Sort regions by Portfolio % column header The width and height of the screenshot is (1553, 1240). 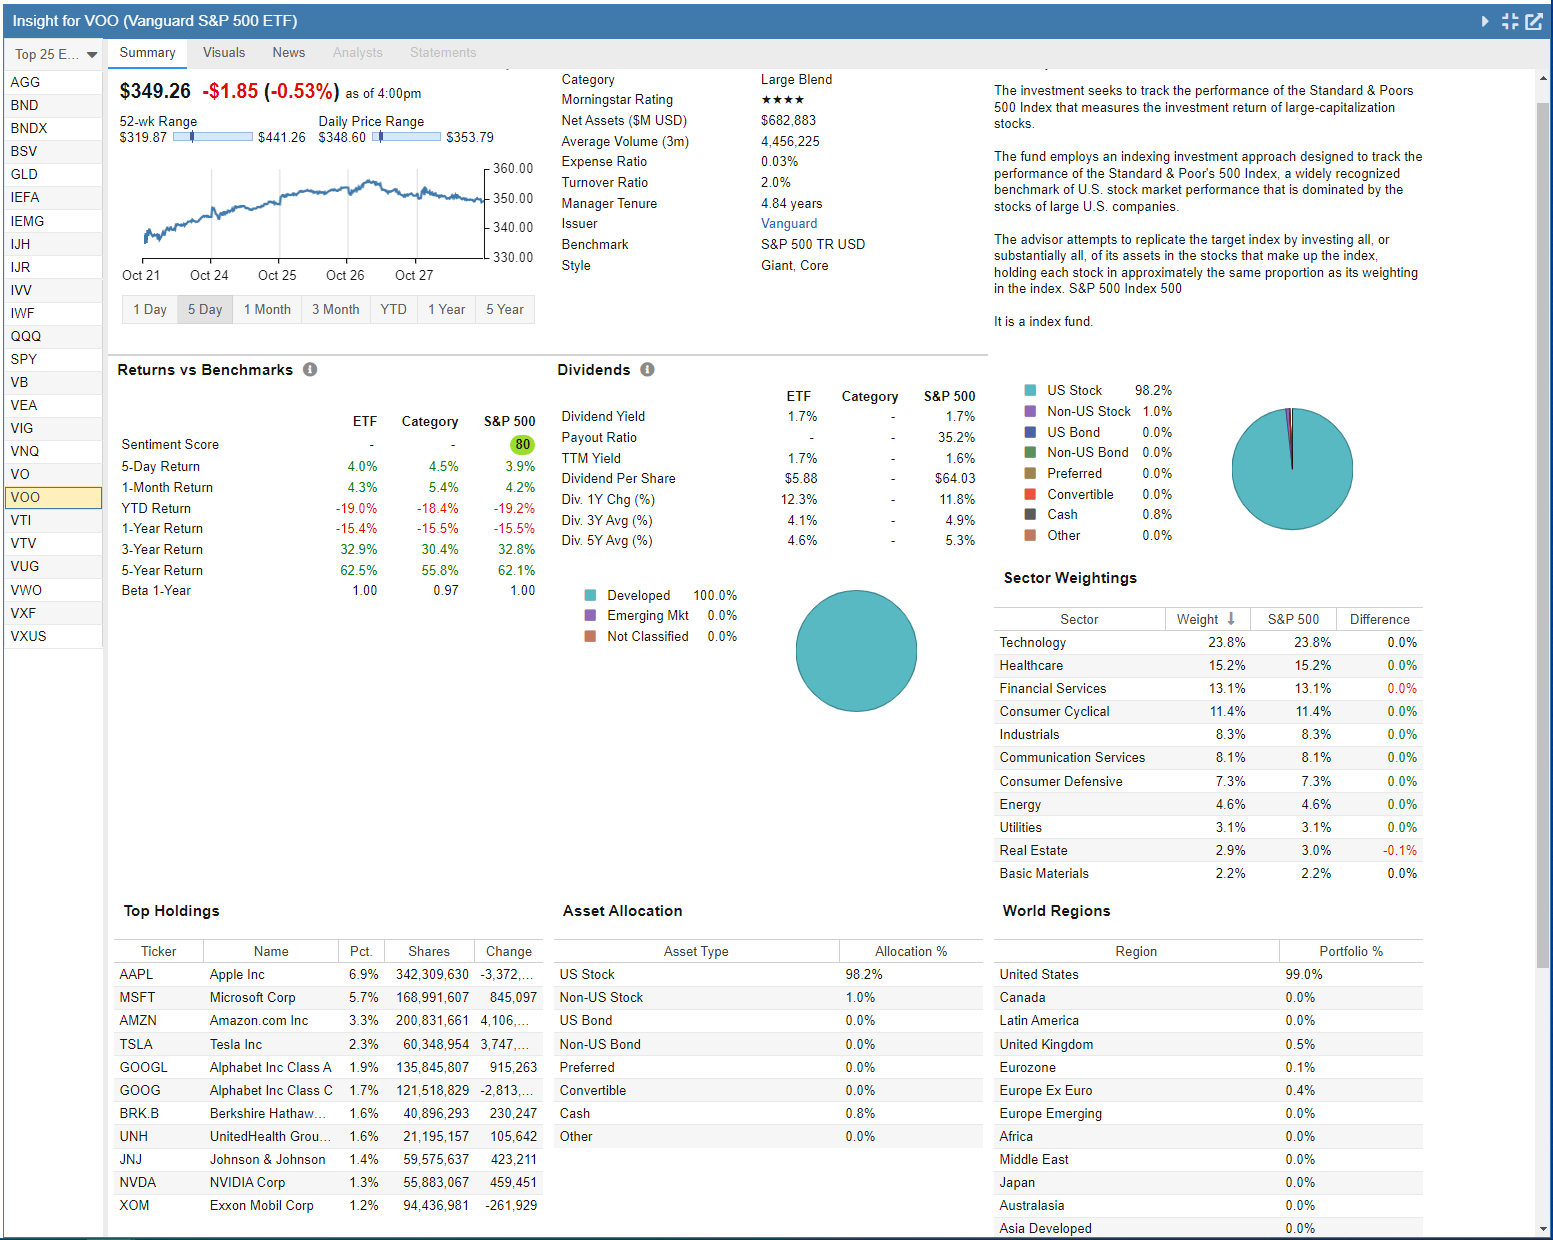coord(1351,951)
